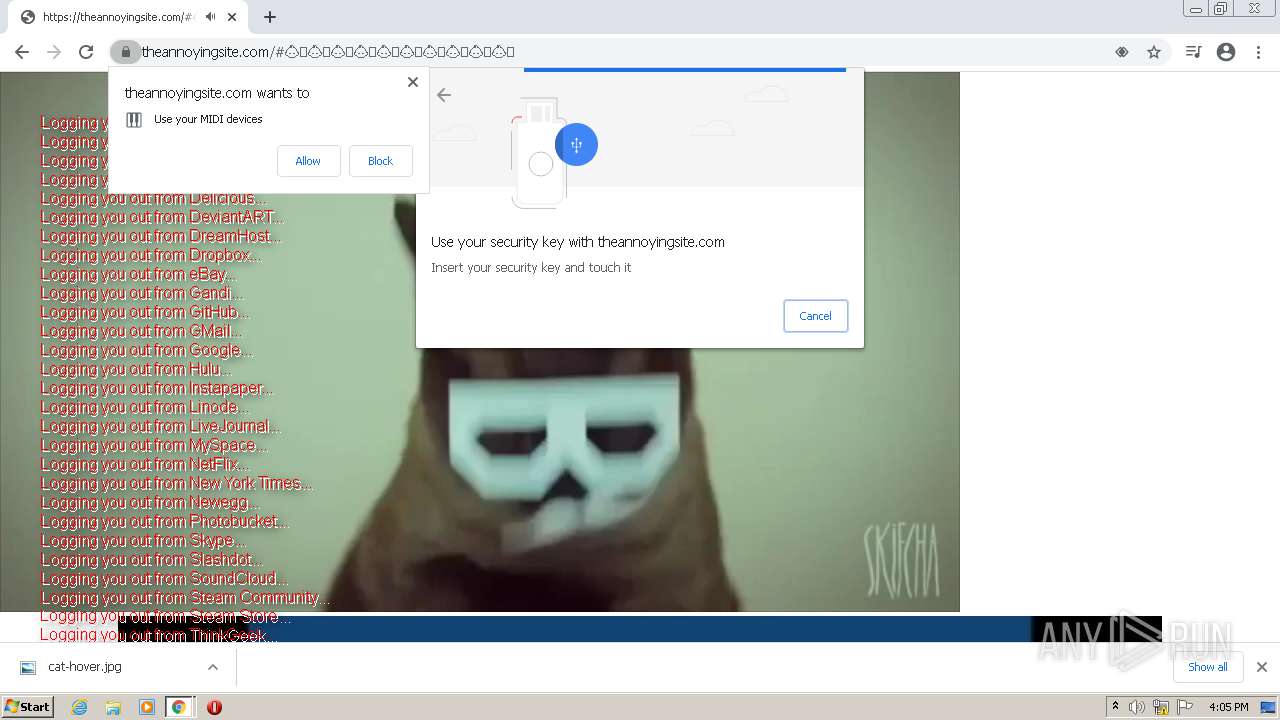Screen dimensions: 1280x720
Task: Click 'Logging you out from NetFlix...' text
Action: coord(145,464)
